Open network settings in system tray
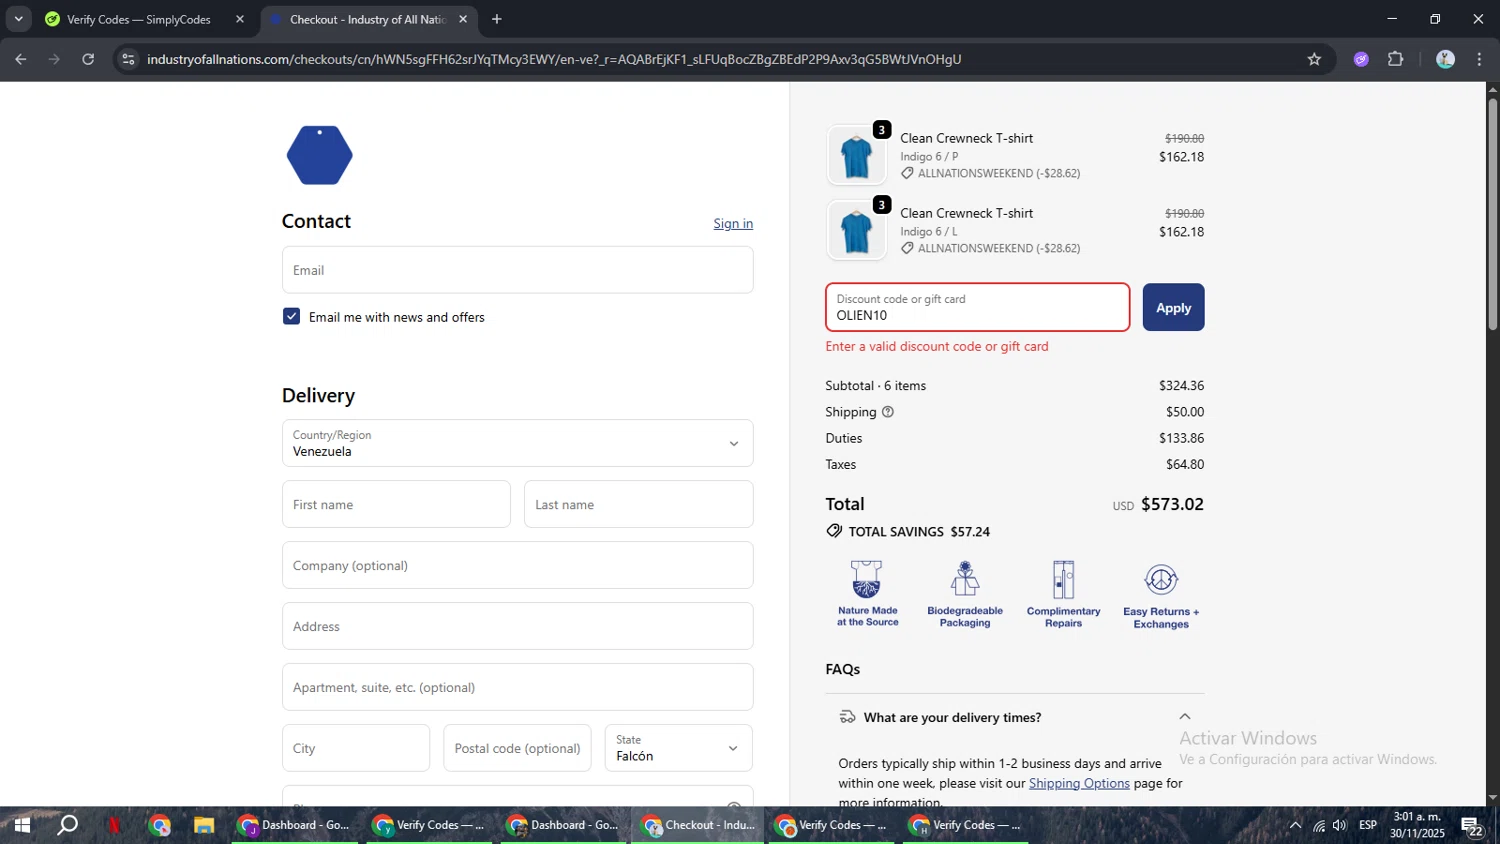The image size is (1500, 844). coord(1318,825)
